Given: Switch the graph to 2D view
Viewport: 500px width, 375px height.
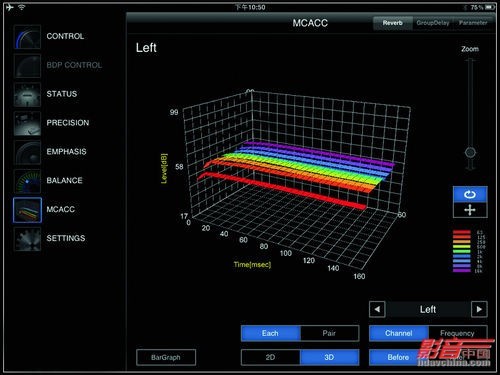Looking at the screenshot, I should pos(270,357).
